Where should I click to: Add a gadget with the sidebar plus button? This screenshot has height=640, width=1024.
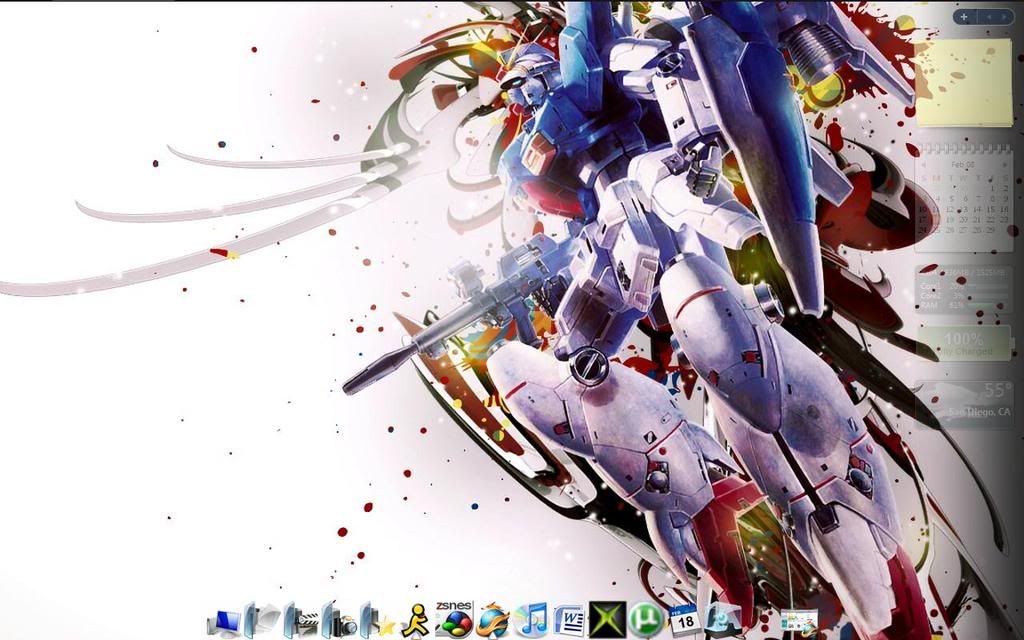963,17
